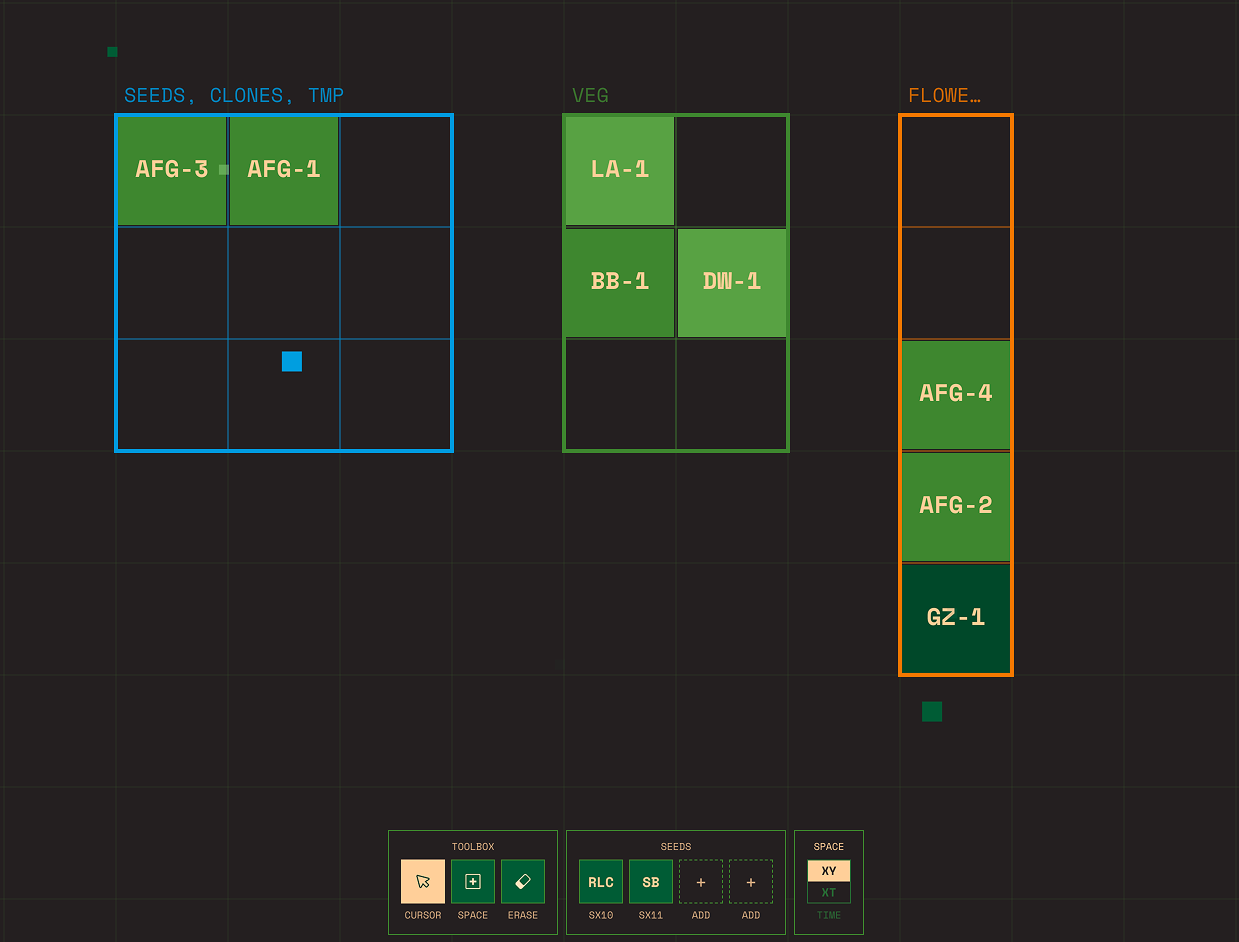Select the AFG-1 plant cell

(283, 170)
